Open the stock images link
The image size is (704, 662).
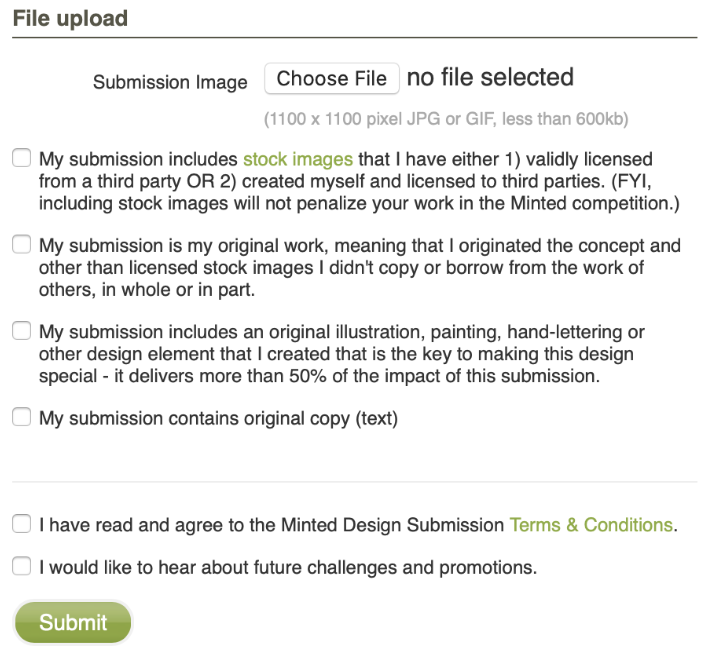(x=298, y=159)
